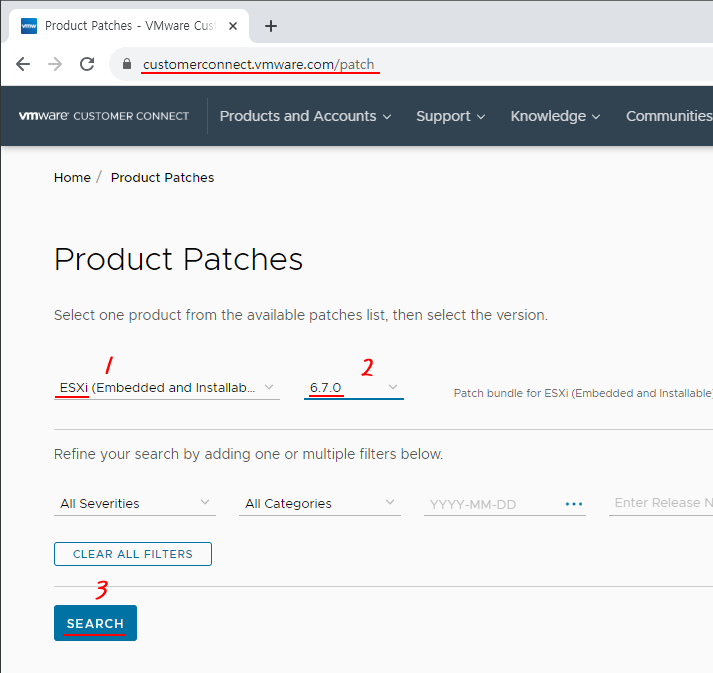Image resolution: width=713 pixels, height=673 pixels.
Task: Open the Communities menu
Action: 669,116
